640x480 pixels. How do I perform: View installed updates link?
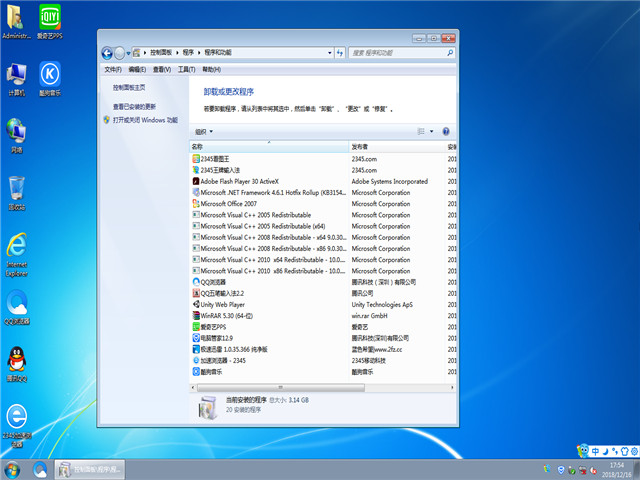[x=134, y=107]
